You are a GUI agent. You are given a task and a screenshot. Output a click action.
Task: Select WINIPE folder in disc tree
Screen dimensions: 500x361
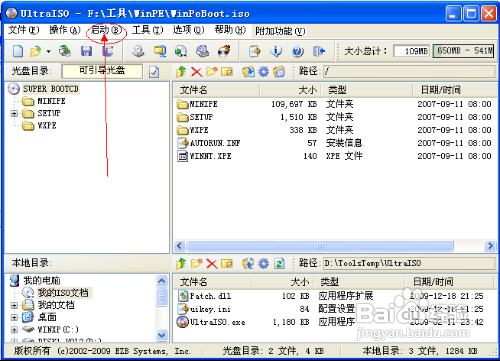[x=51, y=101]
